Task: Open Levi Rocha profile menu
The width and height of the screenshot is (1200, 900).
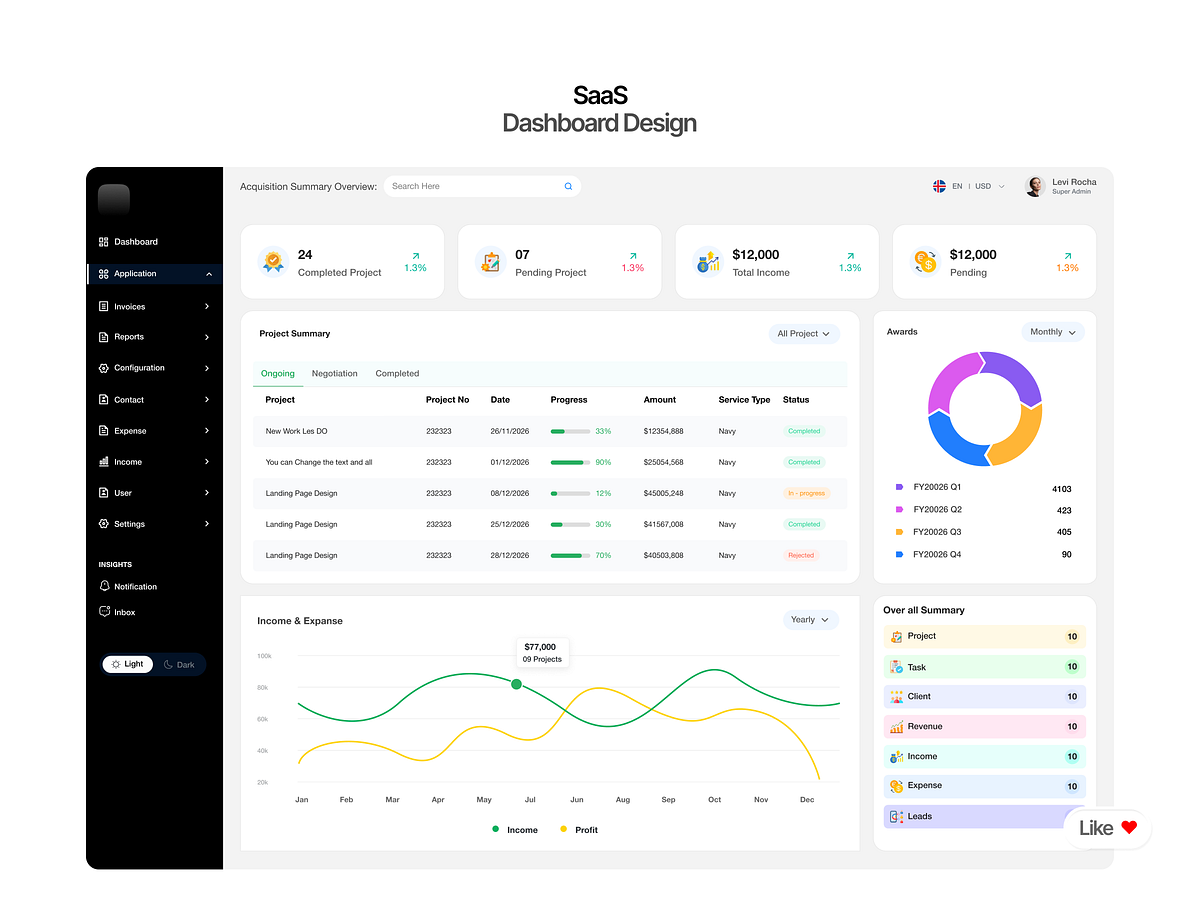Action: [x=1061, y=186]
